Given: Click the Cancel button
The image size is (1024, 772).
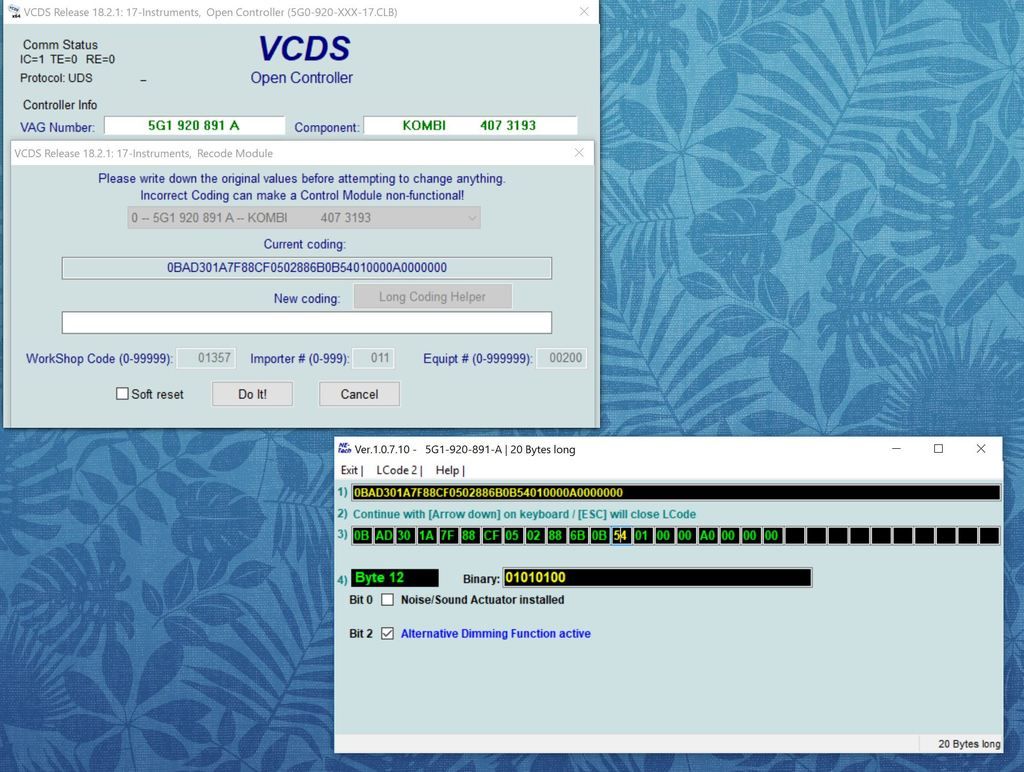Looking at the screenshot, I should point(359,394).
